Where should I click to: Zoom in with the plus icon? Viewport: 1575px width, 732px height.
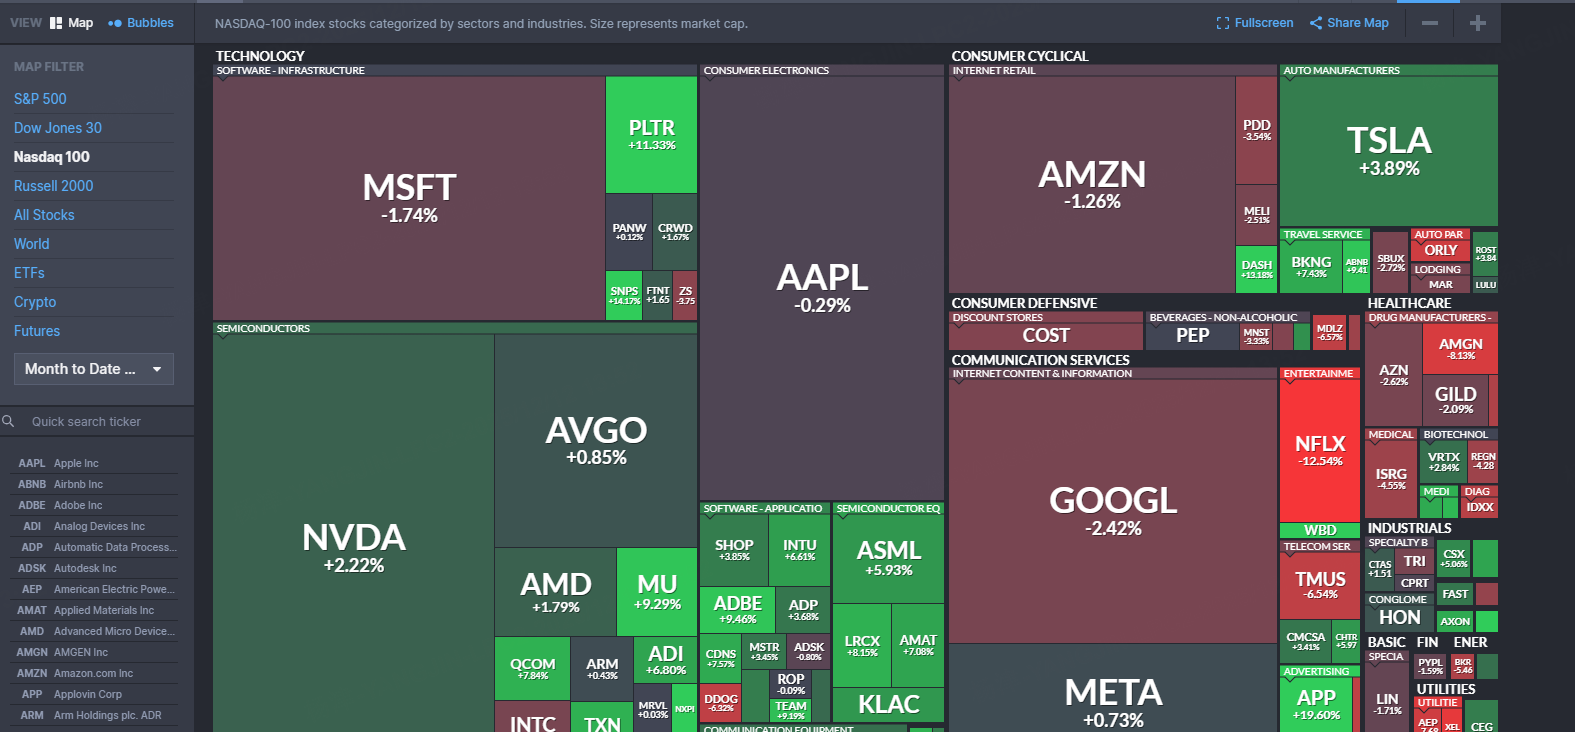point(1478,23)
